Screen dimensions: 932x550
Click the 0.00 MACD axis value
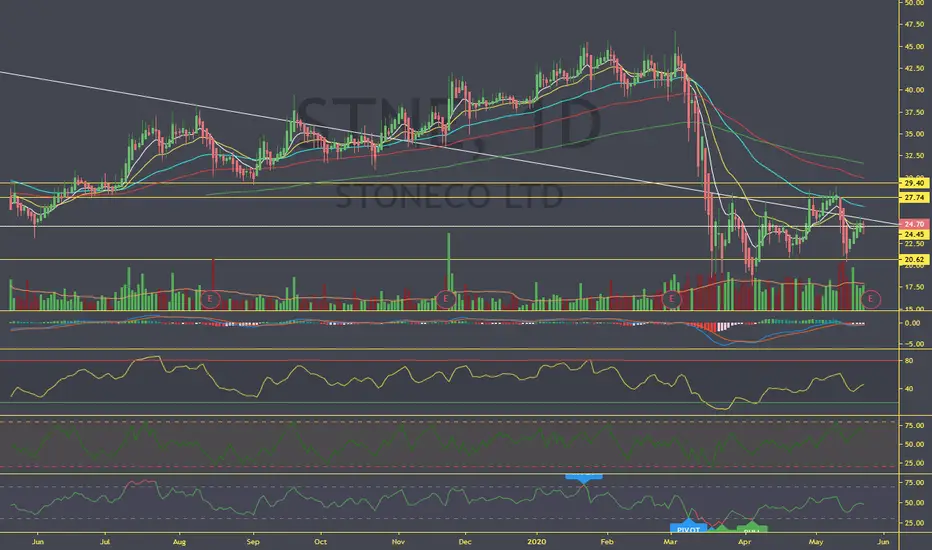912,323
